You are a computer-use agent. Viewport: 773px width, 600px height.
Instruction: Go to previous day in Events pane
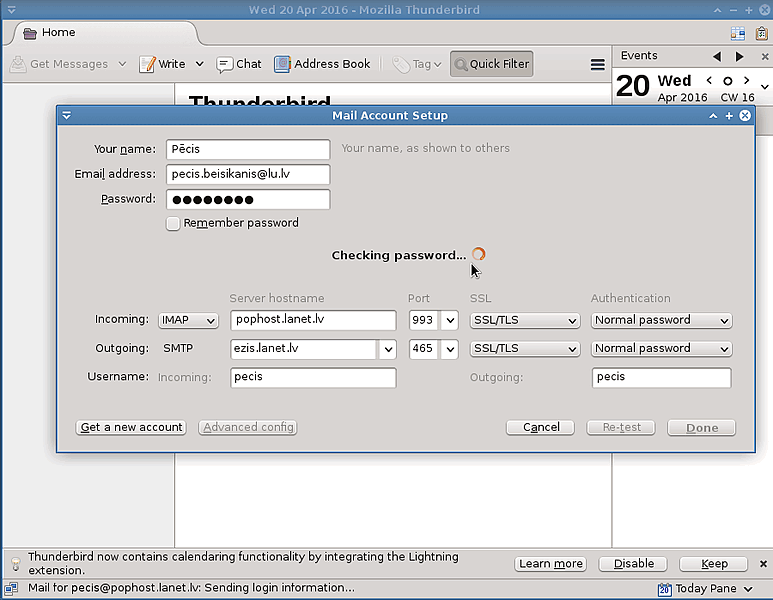717,57
